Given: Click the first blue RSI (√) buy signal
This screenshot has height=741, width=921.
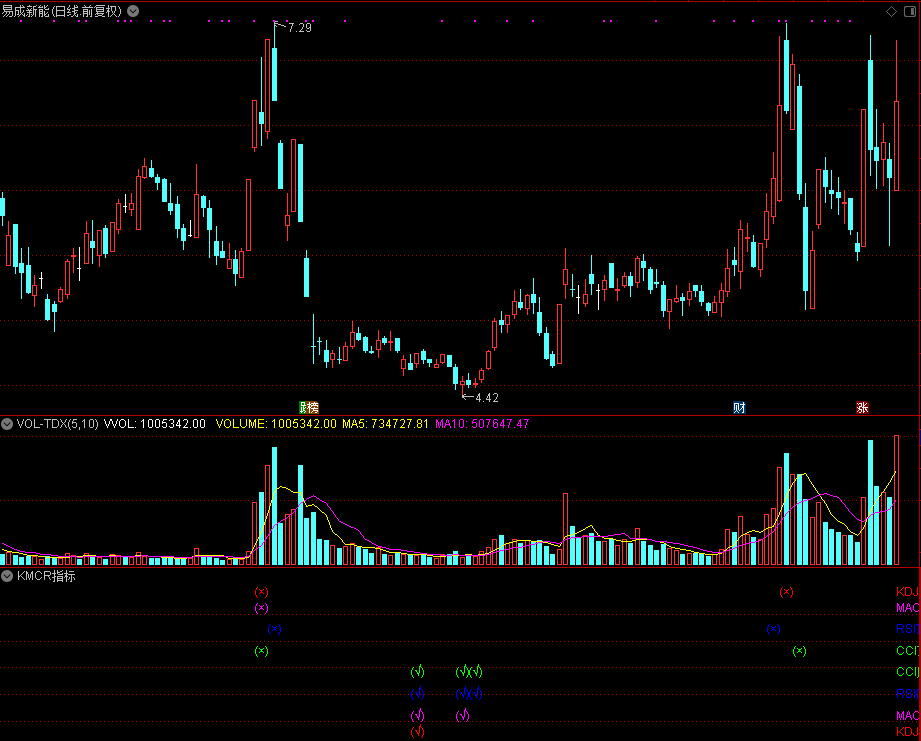Looking at the screenshot, I should 417,693.
